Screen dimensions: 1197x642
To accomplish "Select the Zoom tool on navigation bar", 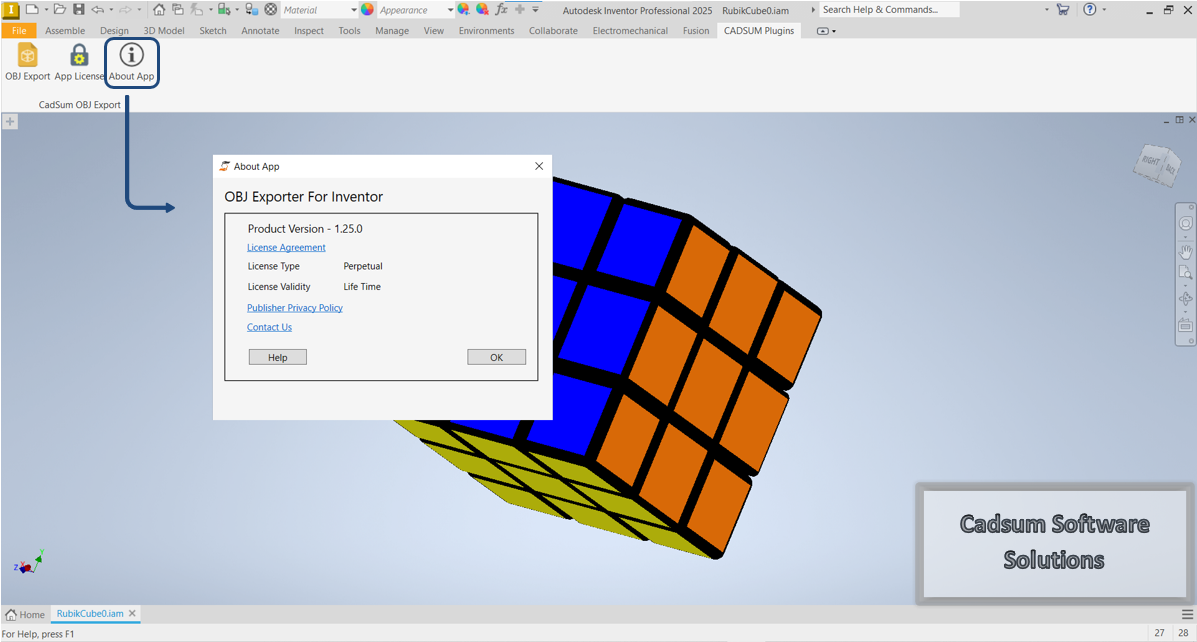I will (x=1186, y=273).
